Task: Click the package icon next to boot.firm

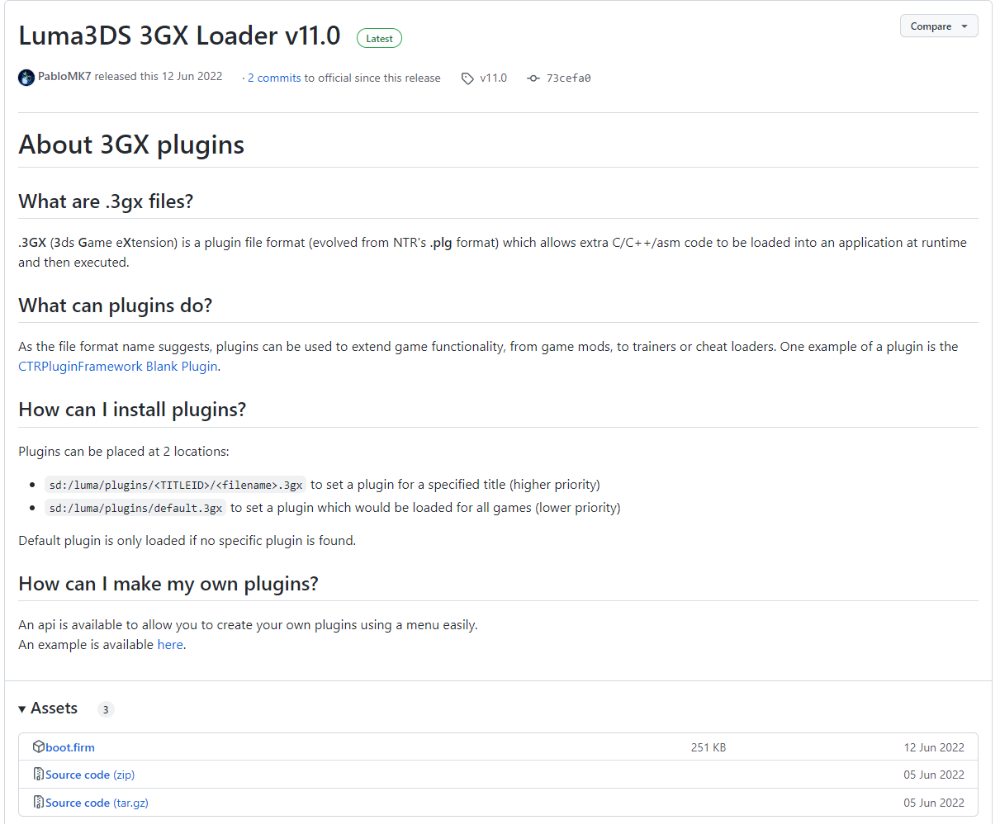Action: (38, 746)
